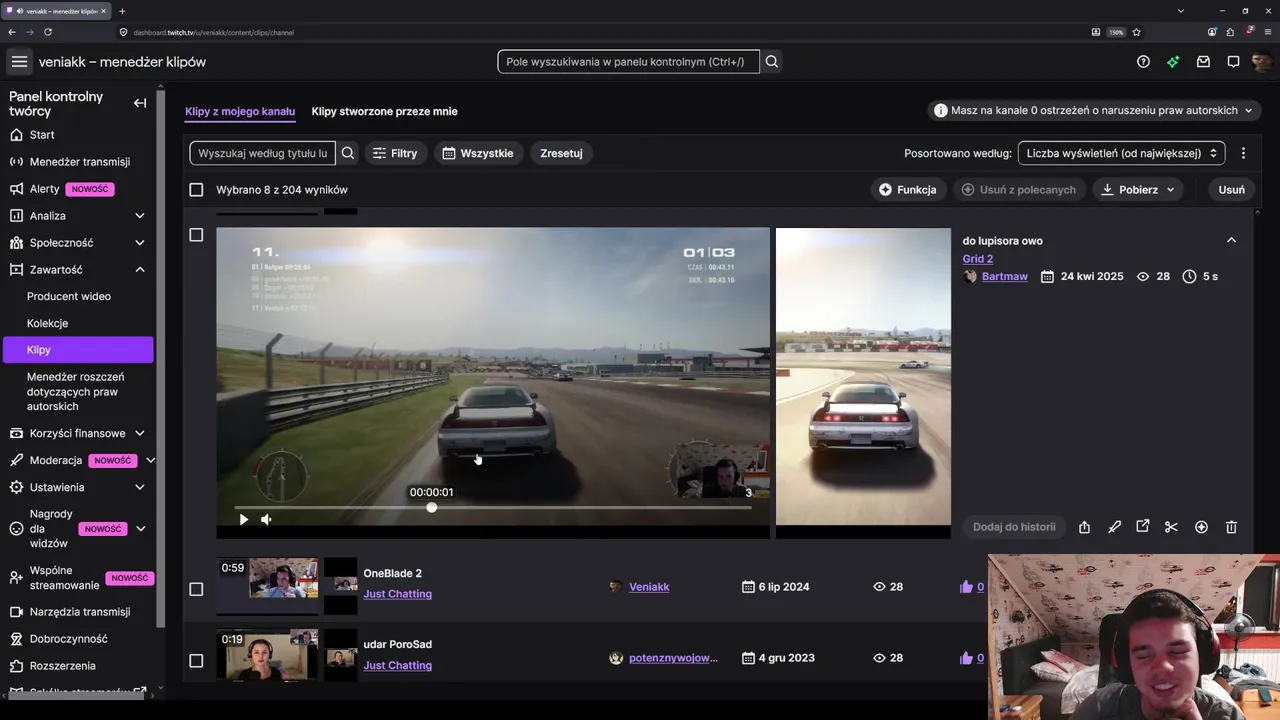The width and height of the screenshot is (1280, 720).
Task: Share the clip with the share icon
Action: [x=1084, y=527]
